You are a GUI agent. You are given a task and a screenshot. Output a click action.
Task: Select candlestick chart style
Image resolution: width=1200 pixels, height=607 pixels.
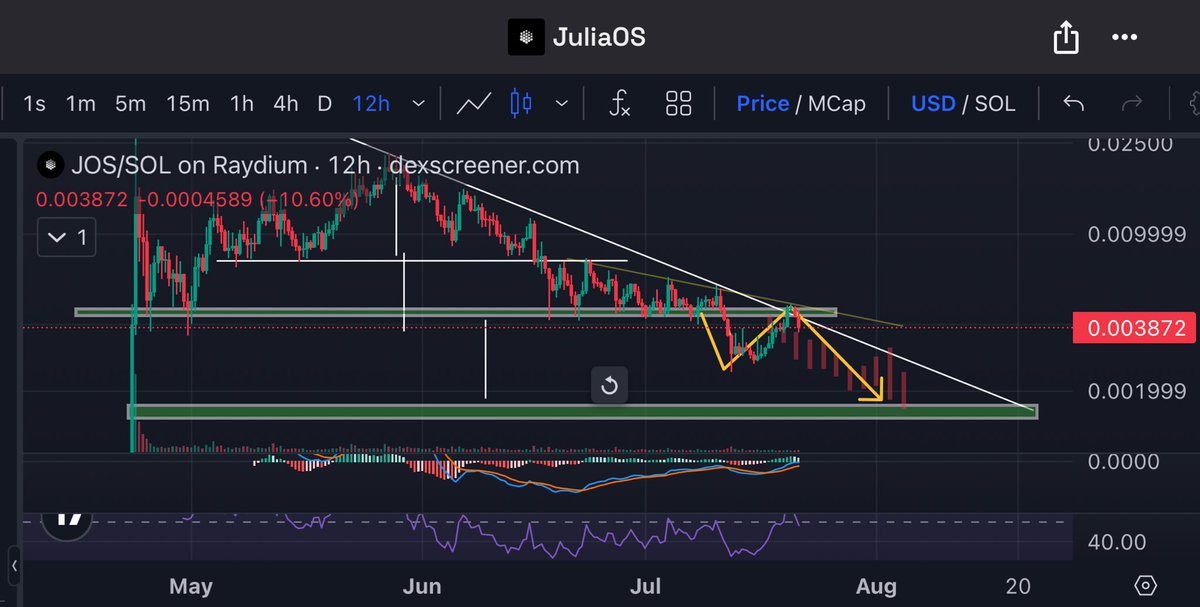(x=522, y=103)
